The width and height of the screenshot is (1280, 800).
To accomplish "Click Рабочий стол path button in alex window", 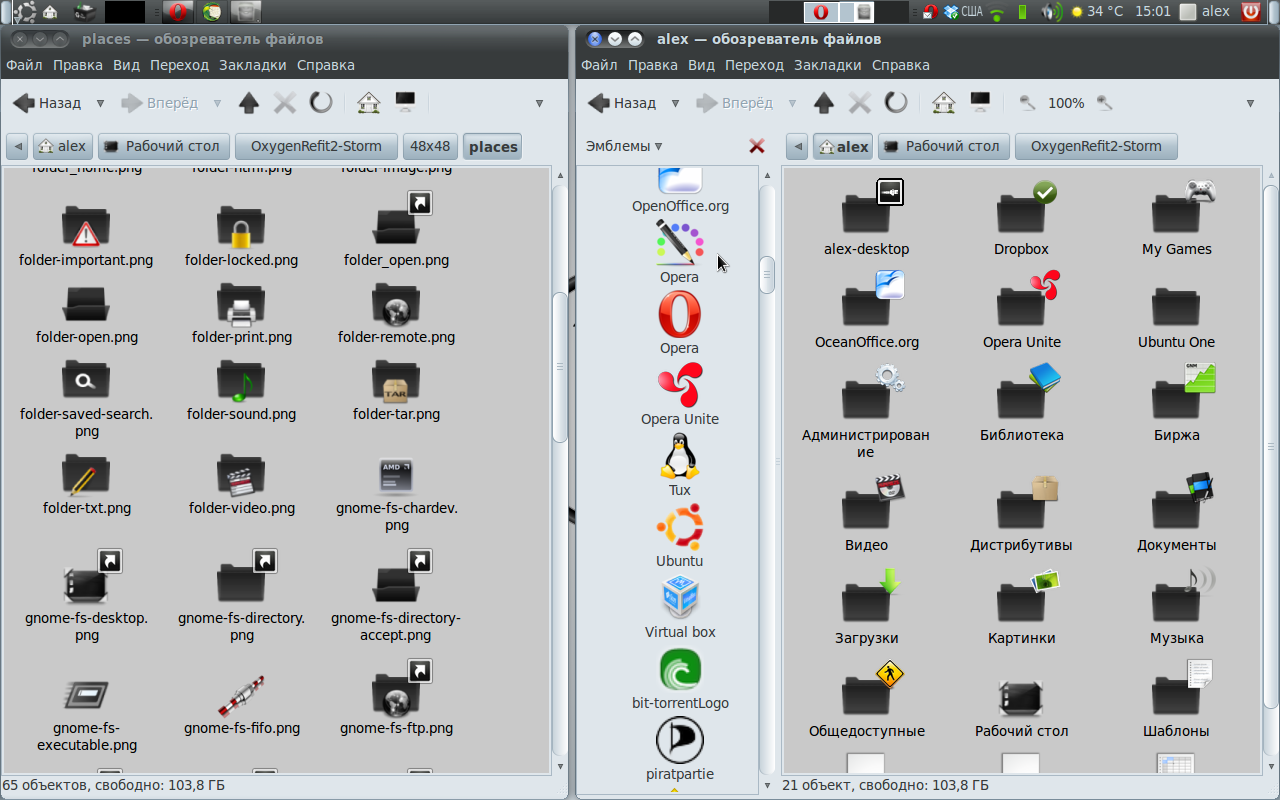I will 943,146.
